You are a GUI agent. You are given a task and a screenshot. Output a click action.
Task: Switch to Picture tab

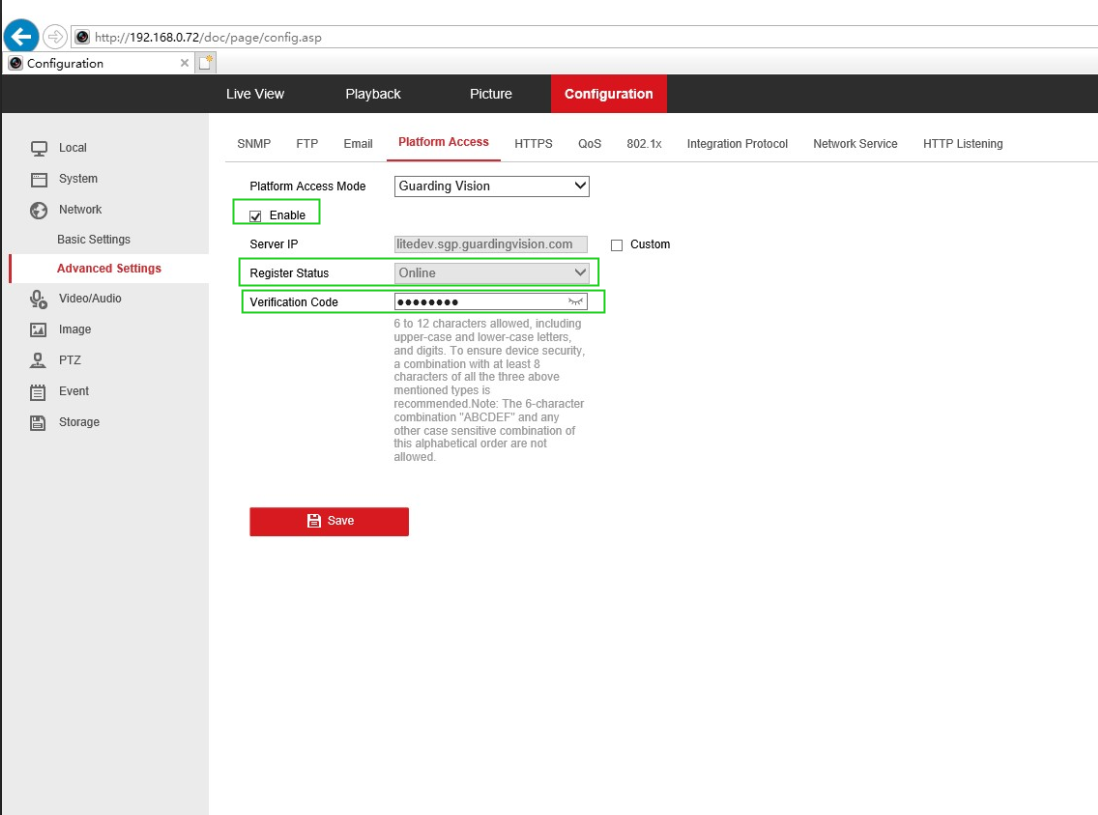491,94
